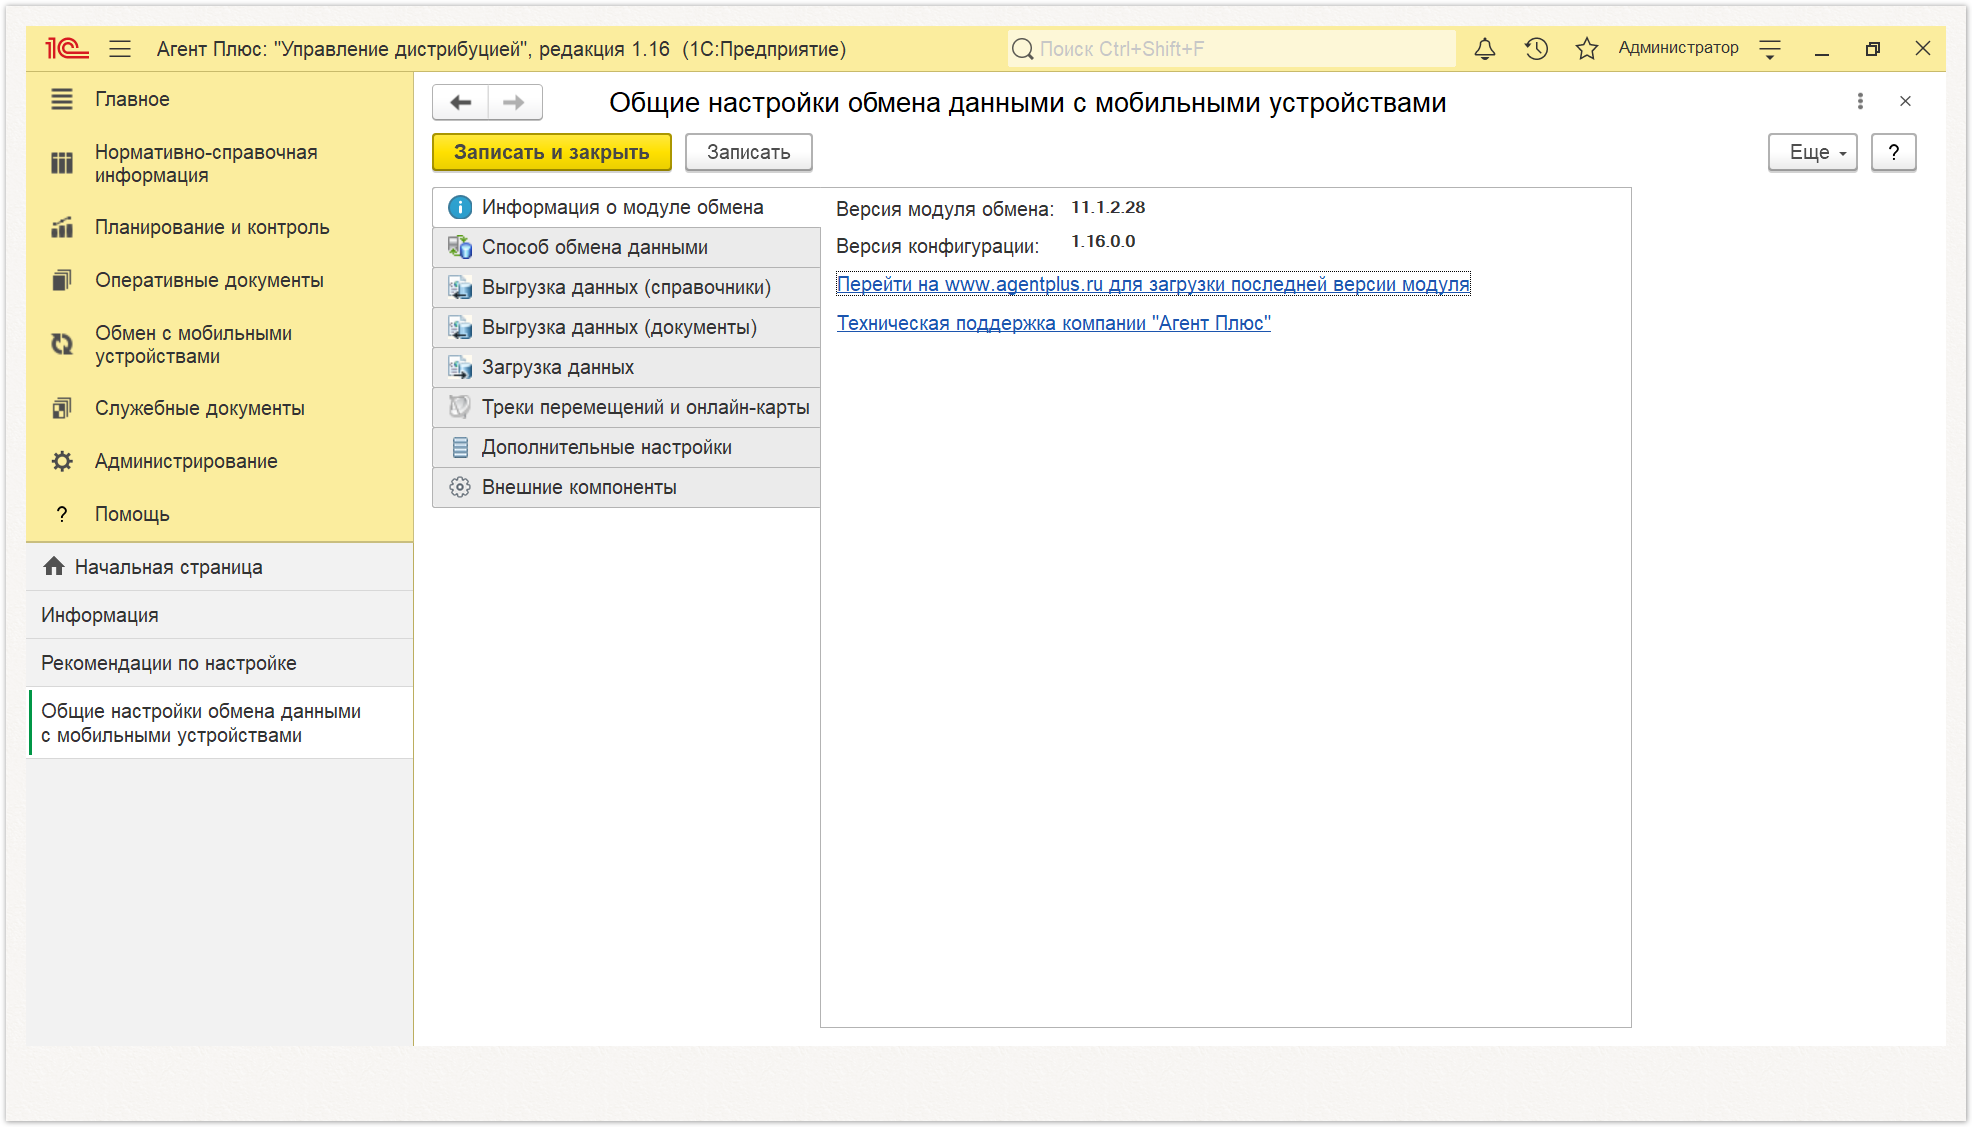The image size is (1972, 1127).
Task: Select Треки перемещений и онлайн-карты page
Action: point(626,407)
